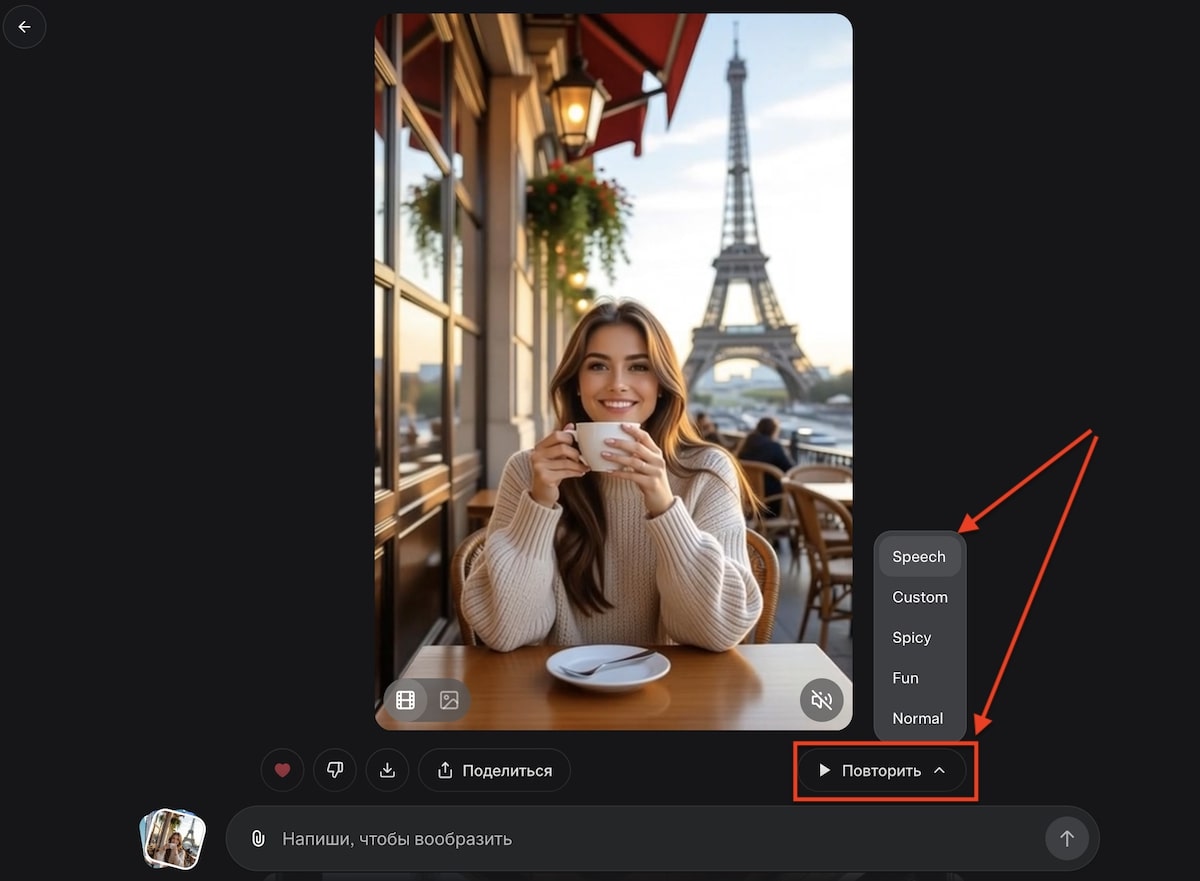Click the paperclip attachment icon

coord(258,838)
